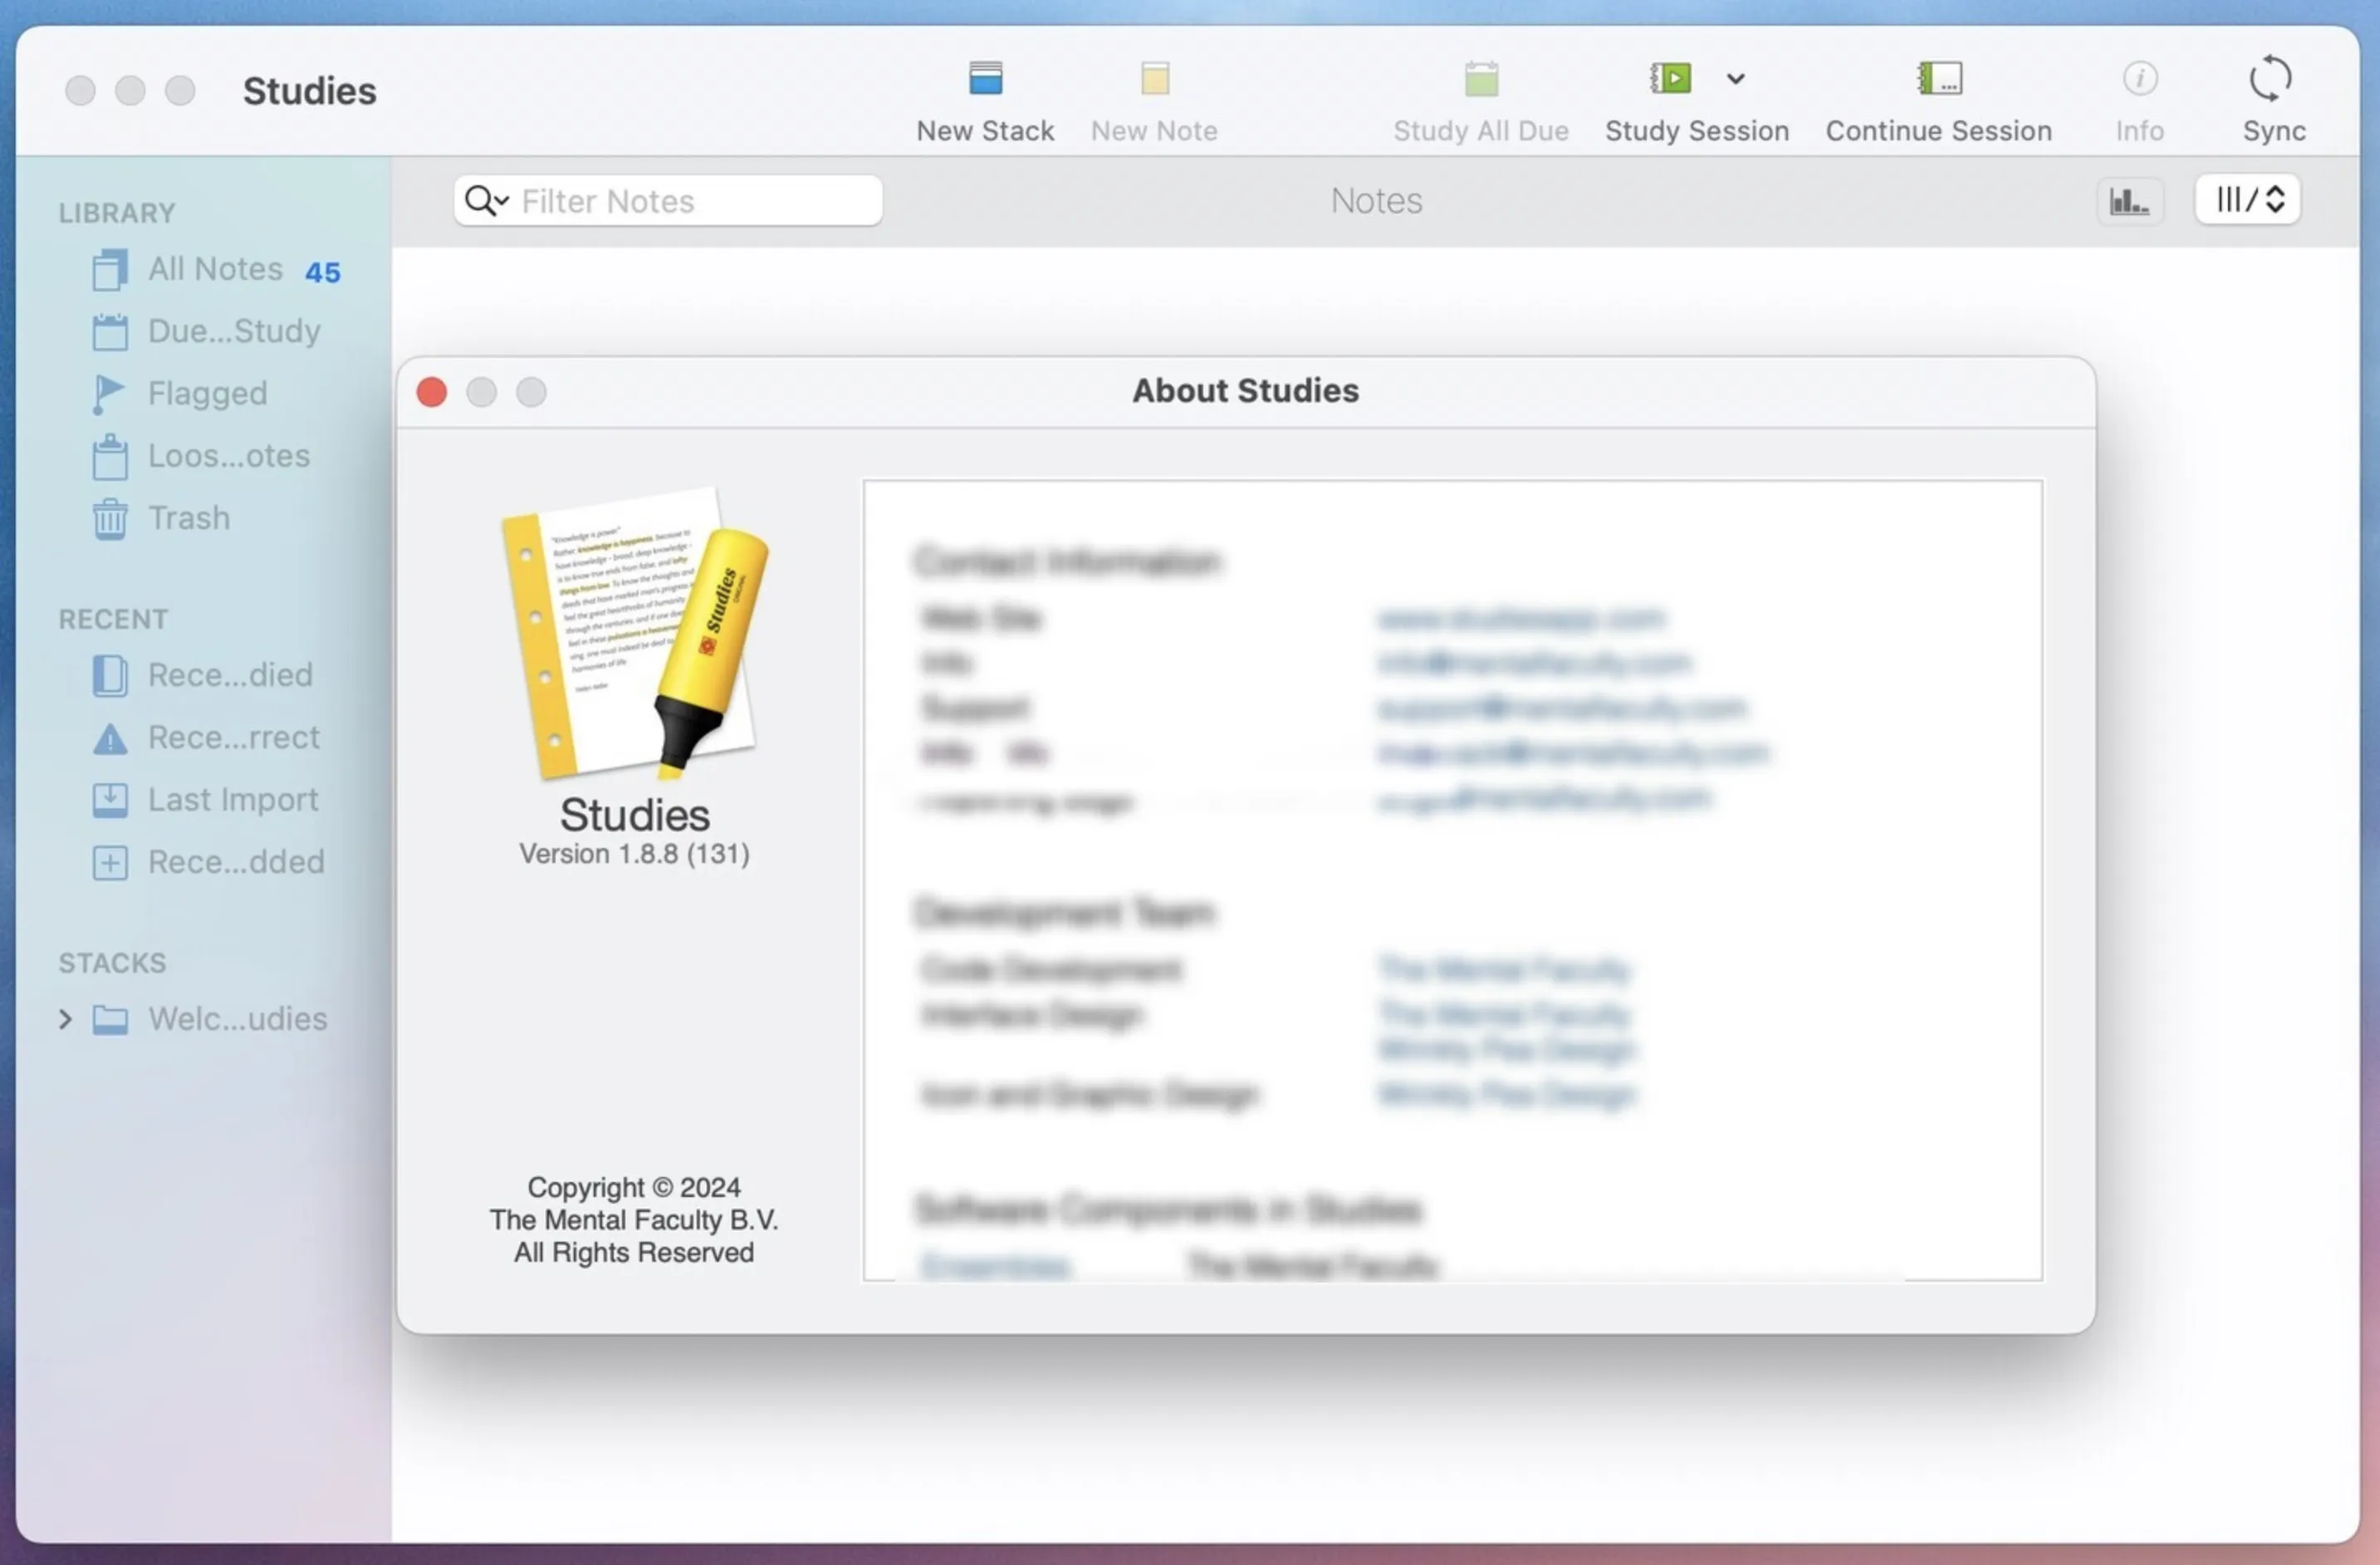Click the Filter Notes search field
This screenshot has width=2380, height=1565.
click(x=668, y=201)
